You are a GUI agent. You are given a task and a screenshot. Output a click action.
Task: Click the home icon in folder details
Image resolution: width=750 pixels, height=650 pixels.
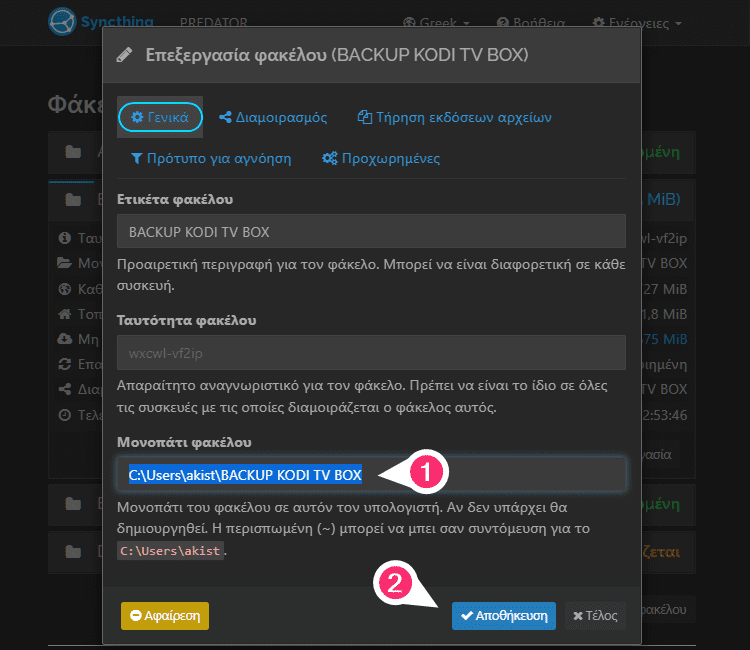(65, 314)
